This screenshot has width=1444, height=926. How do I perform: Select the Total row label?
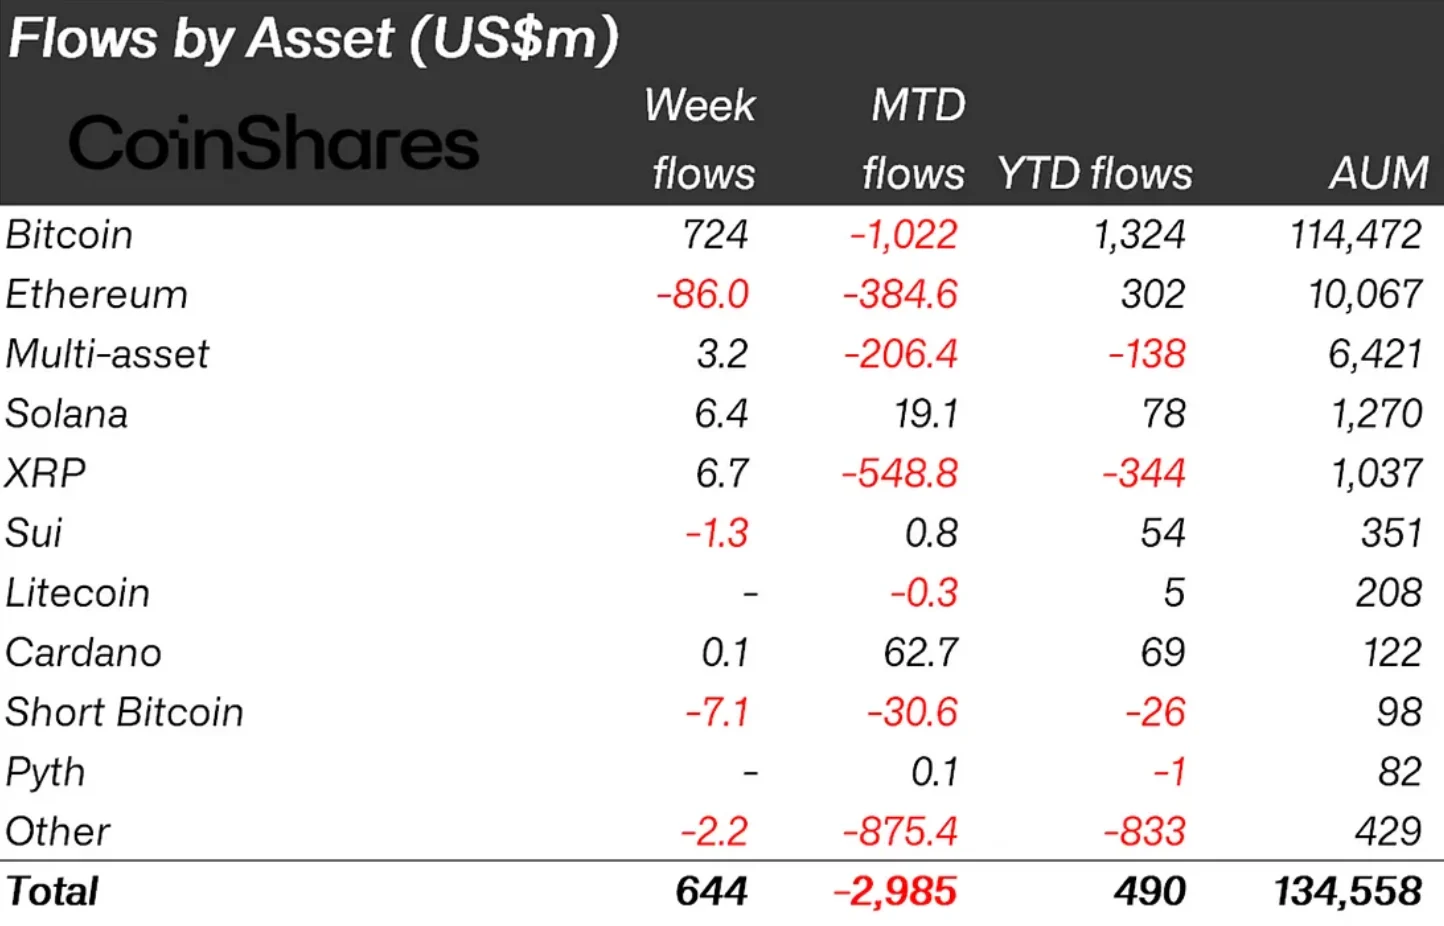coord(52,891)
